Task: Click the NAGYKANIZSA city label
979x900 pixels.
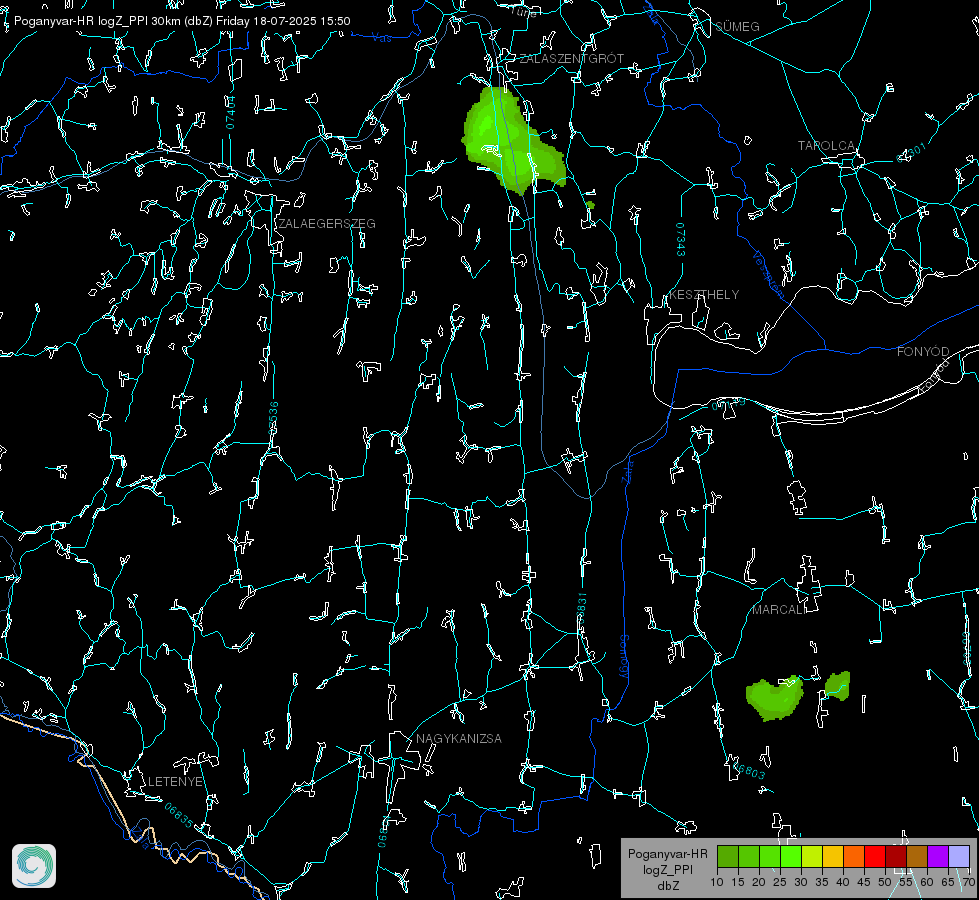Action: click(x=459, y=739)
